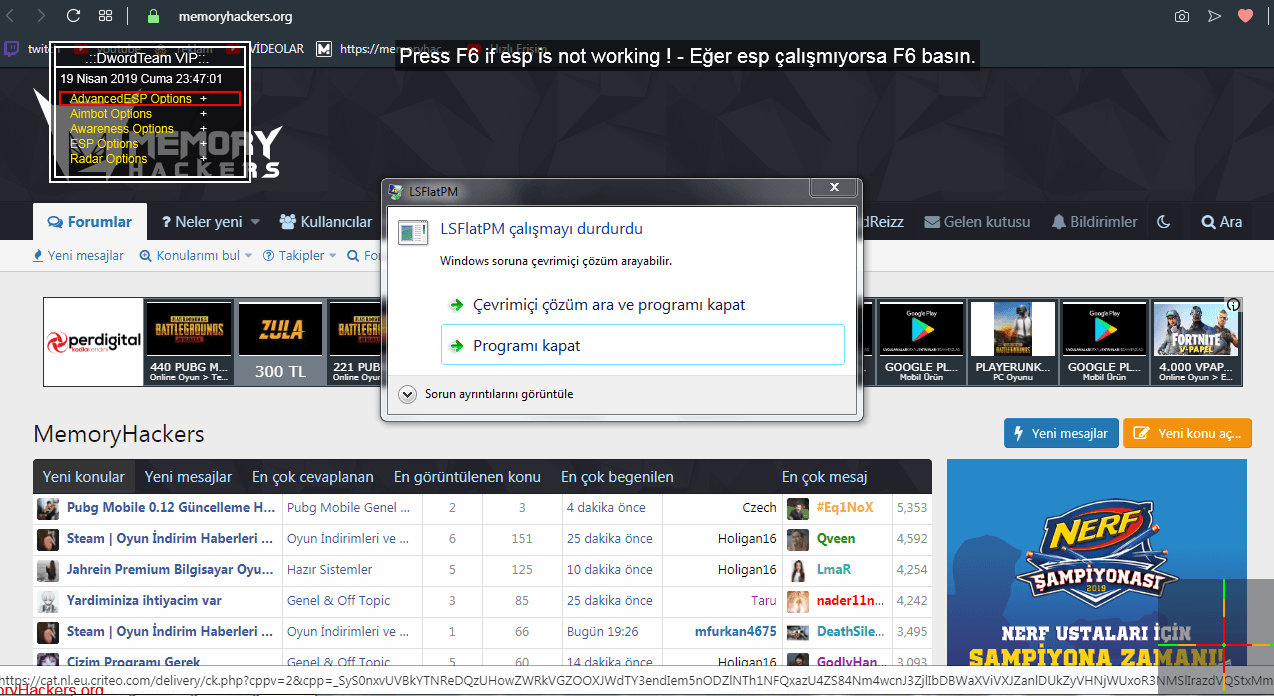Switch to the Forumlar navigation tab
The height and width of the screenshot is (696, 1274).
coord(90,222)
